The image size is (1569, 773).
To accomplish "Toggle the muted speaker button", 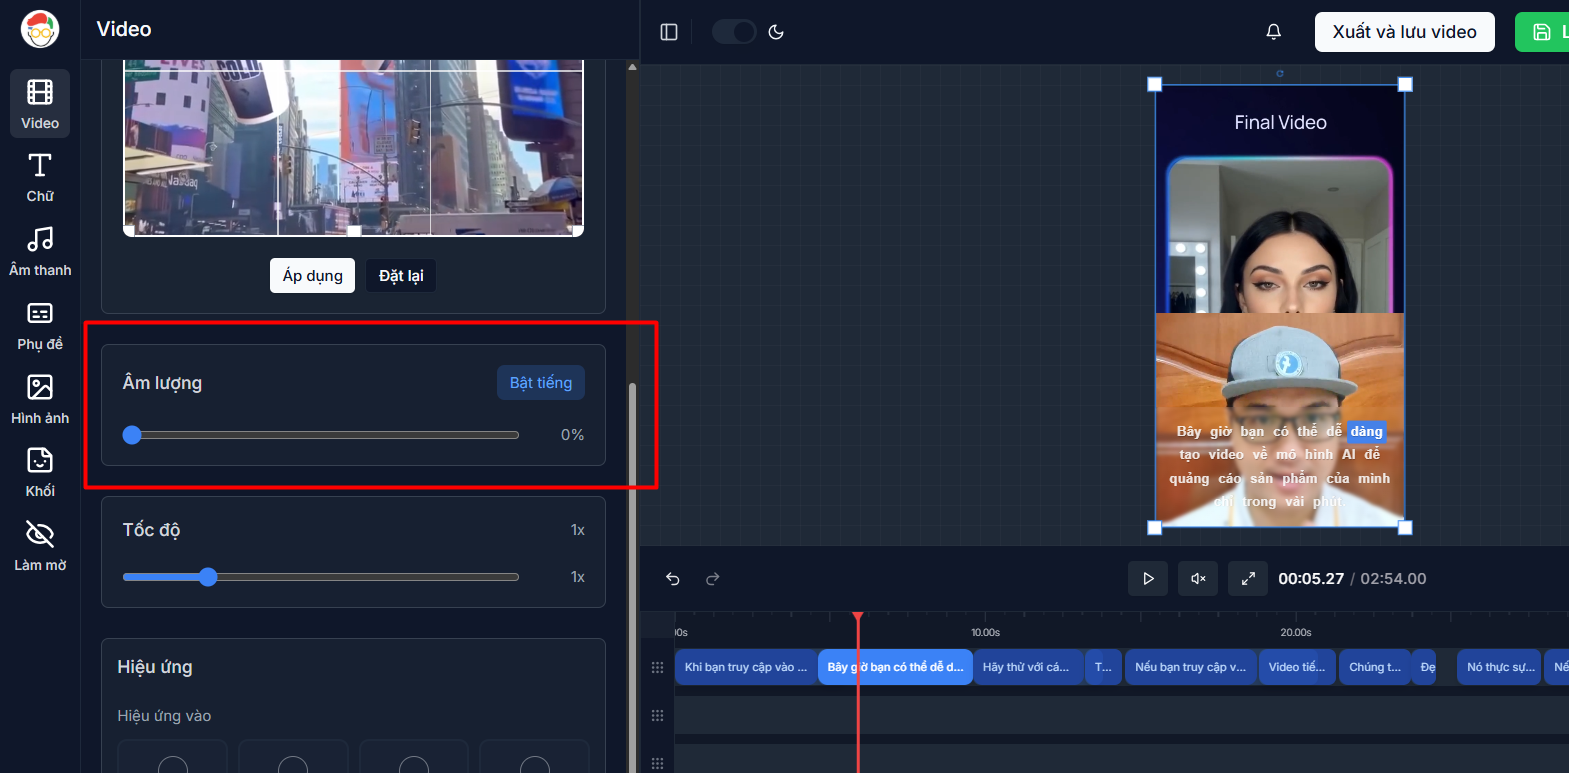I will pos(1198,579).
